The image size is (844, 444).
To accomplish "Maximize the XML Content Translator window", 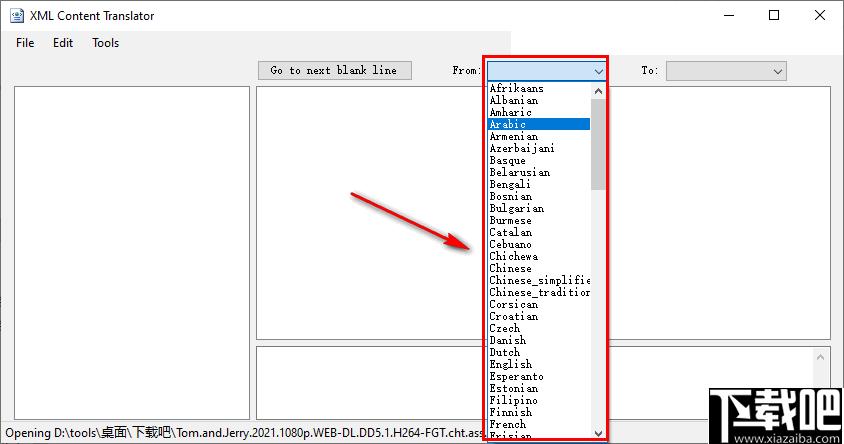I will [774, 15].
